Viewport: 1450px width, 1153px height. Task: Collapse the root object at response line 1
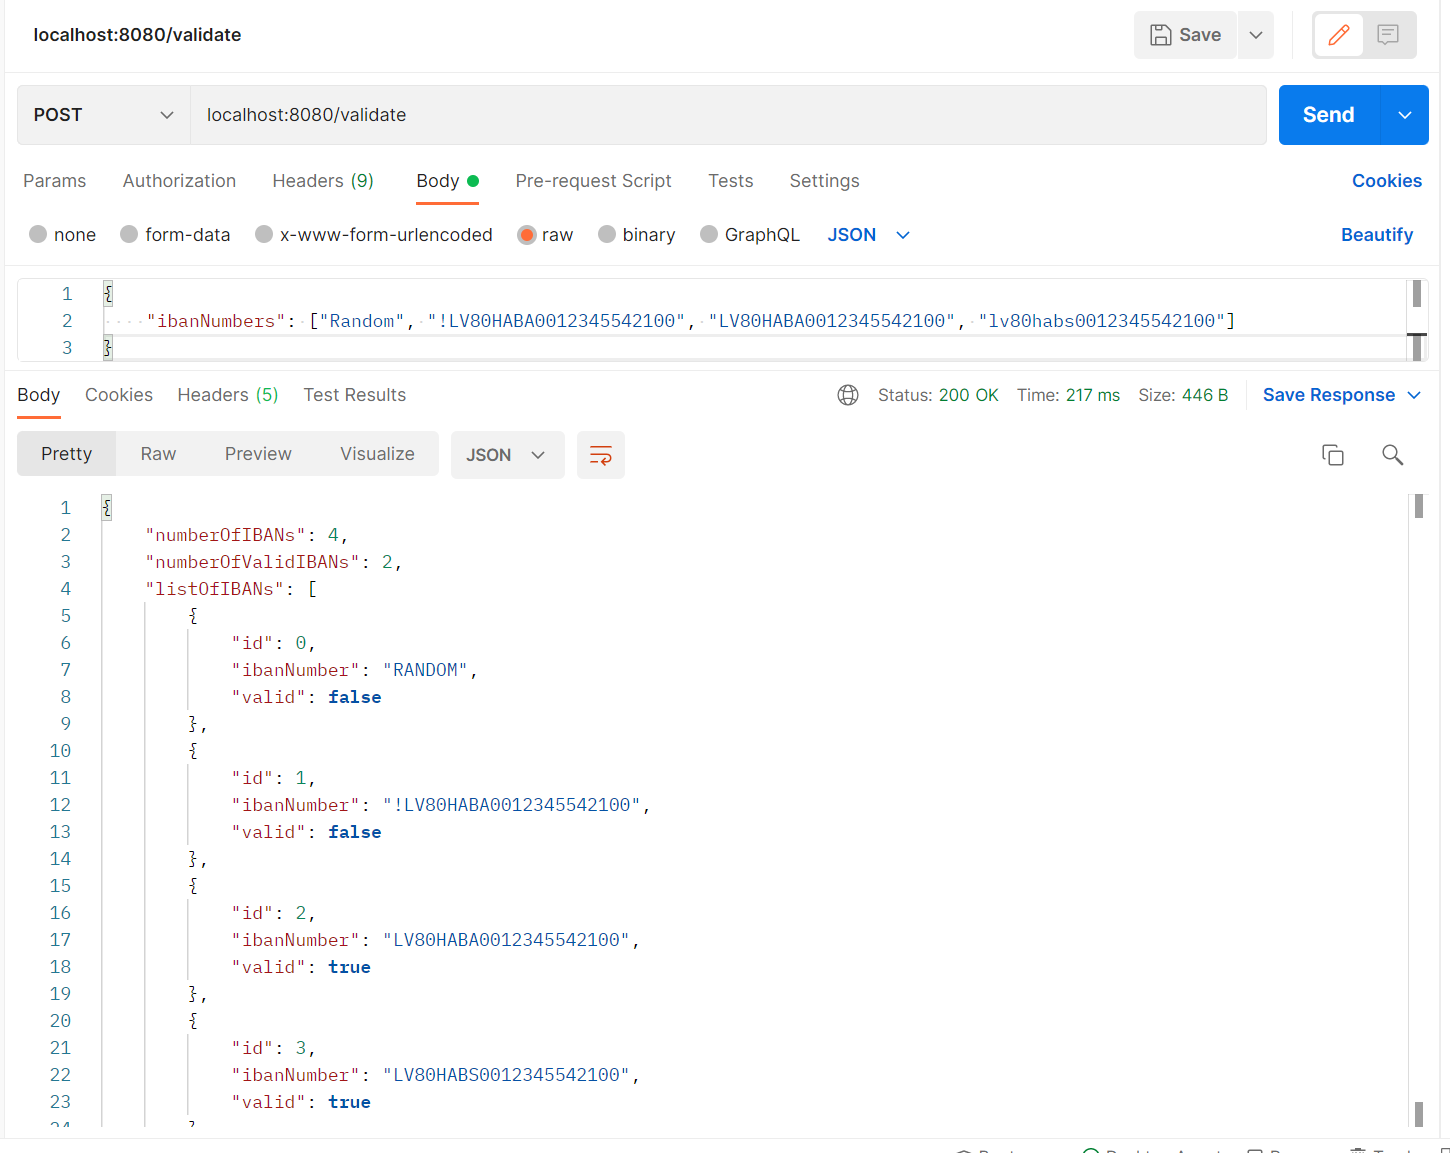tap(106, 508)
